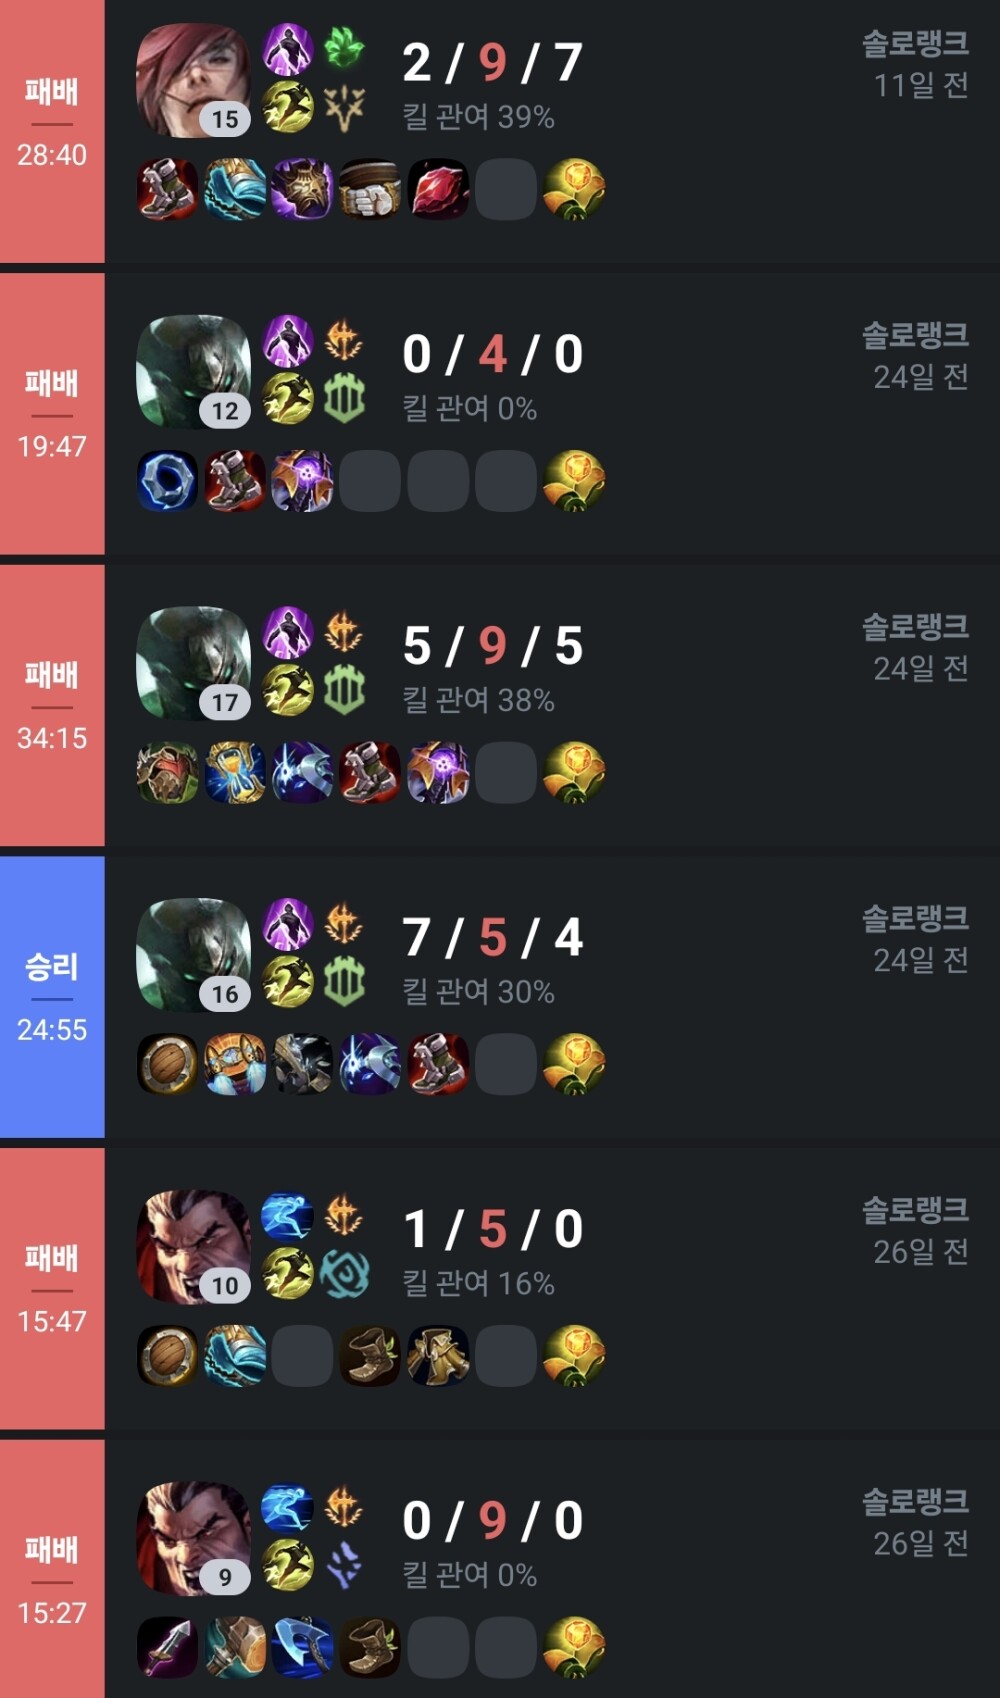Screen dimensions: 1000x1698
Task: Click the Sett champion portrait in the first match
Action: (x=193, y=80)
